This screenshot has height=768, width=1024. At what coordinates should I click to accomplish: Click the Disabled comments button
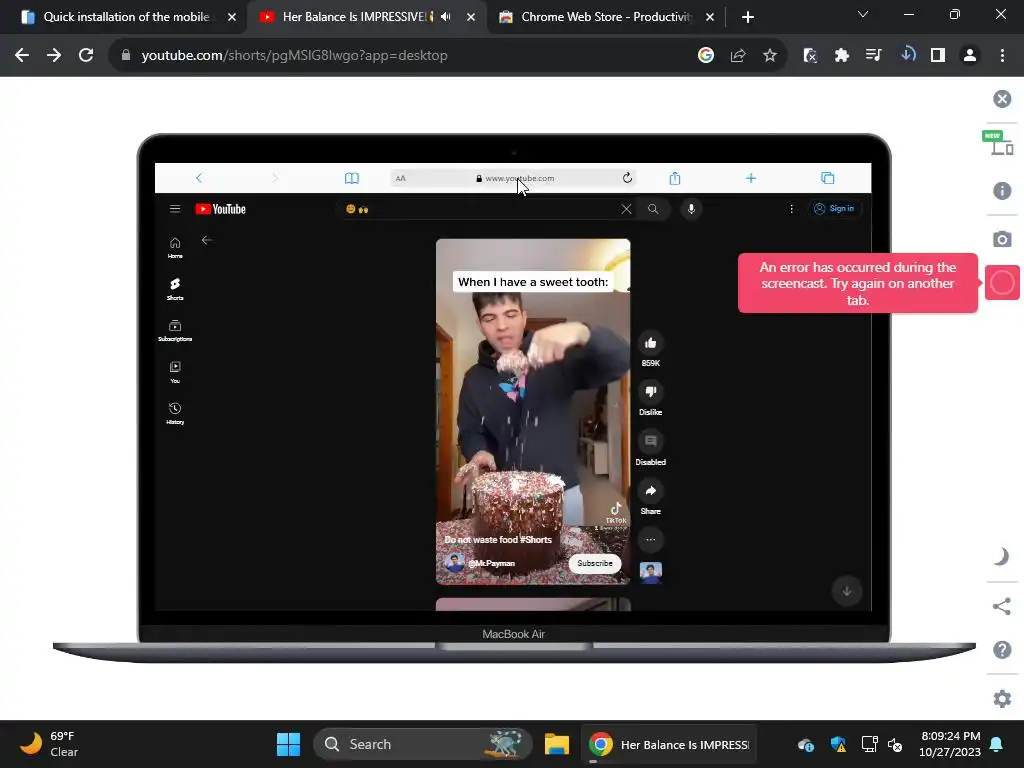tap(650, 441)
